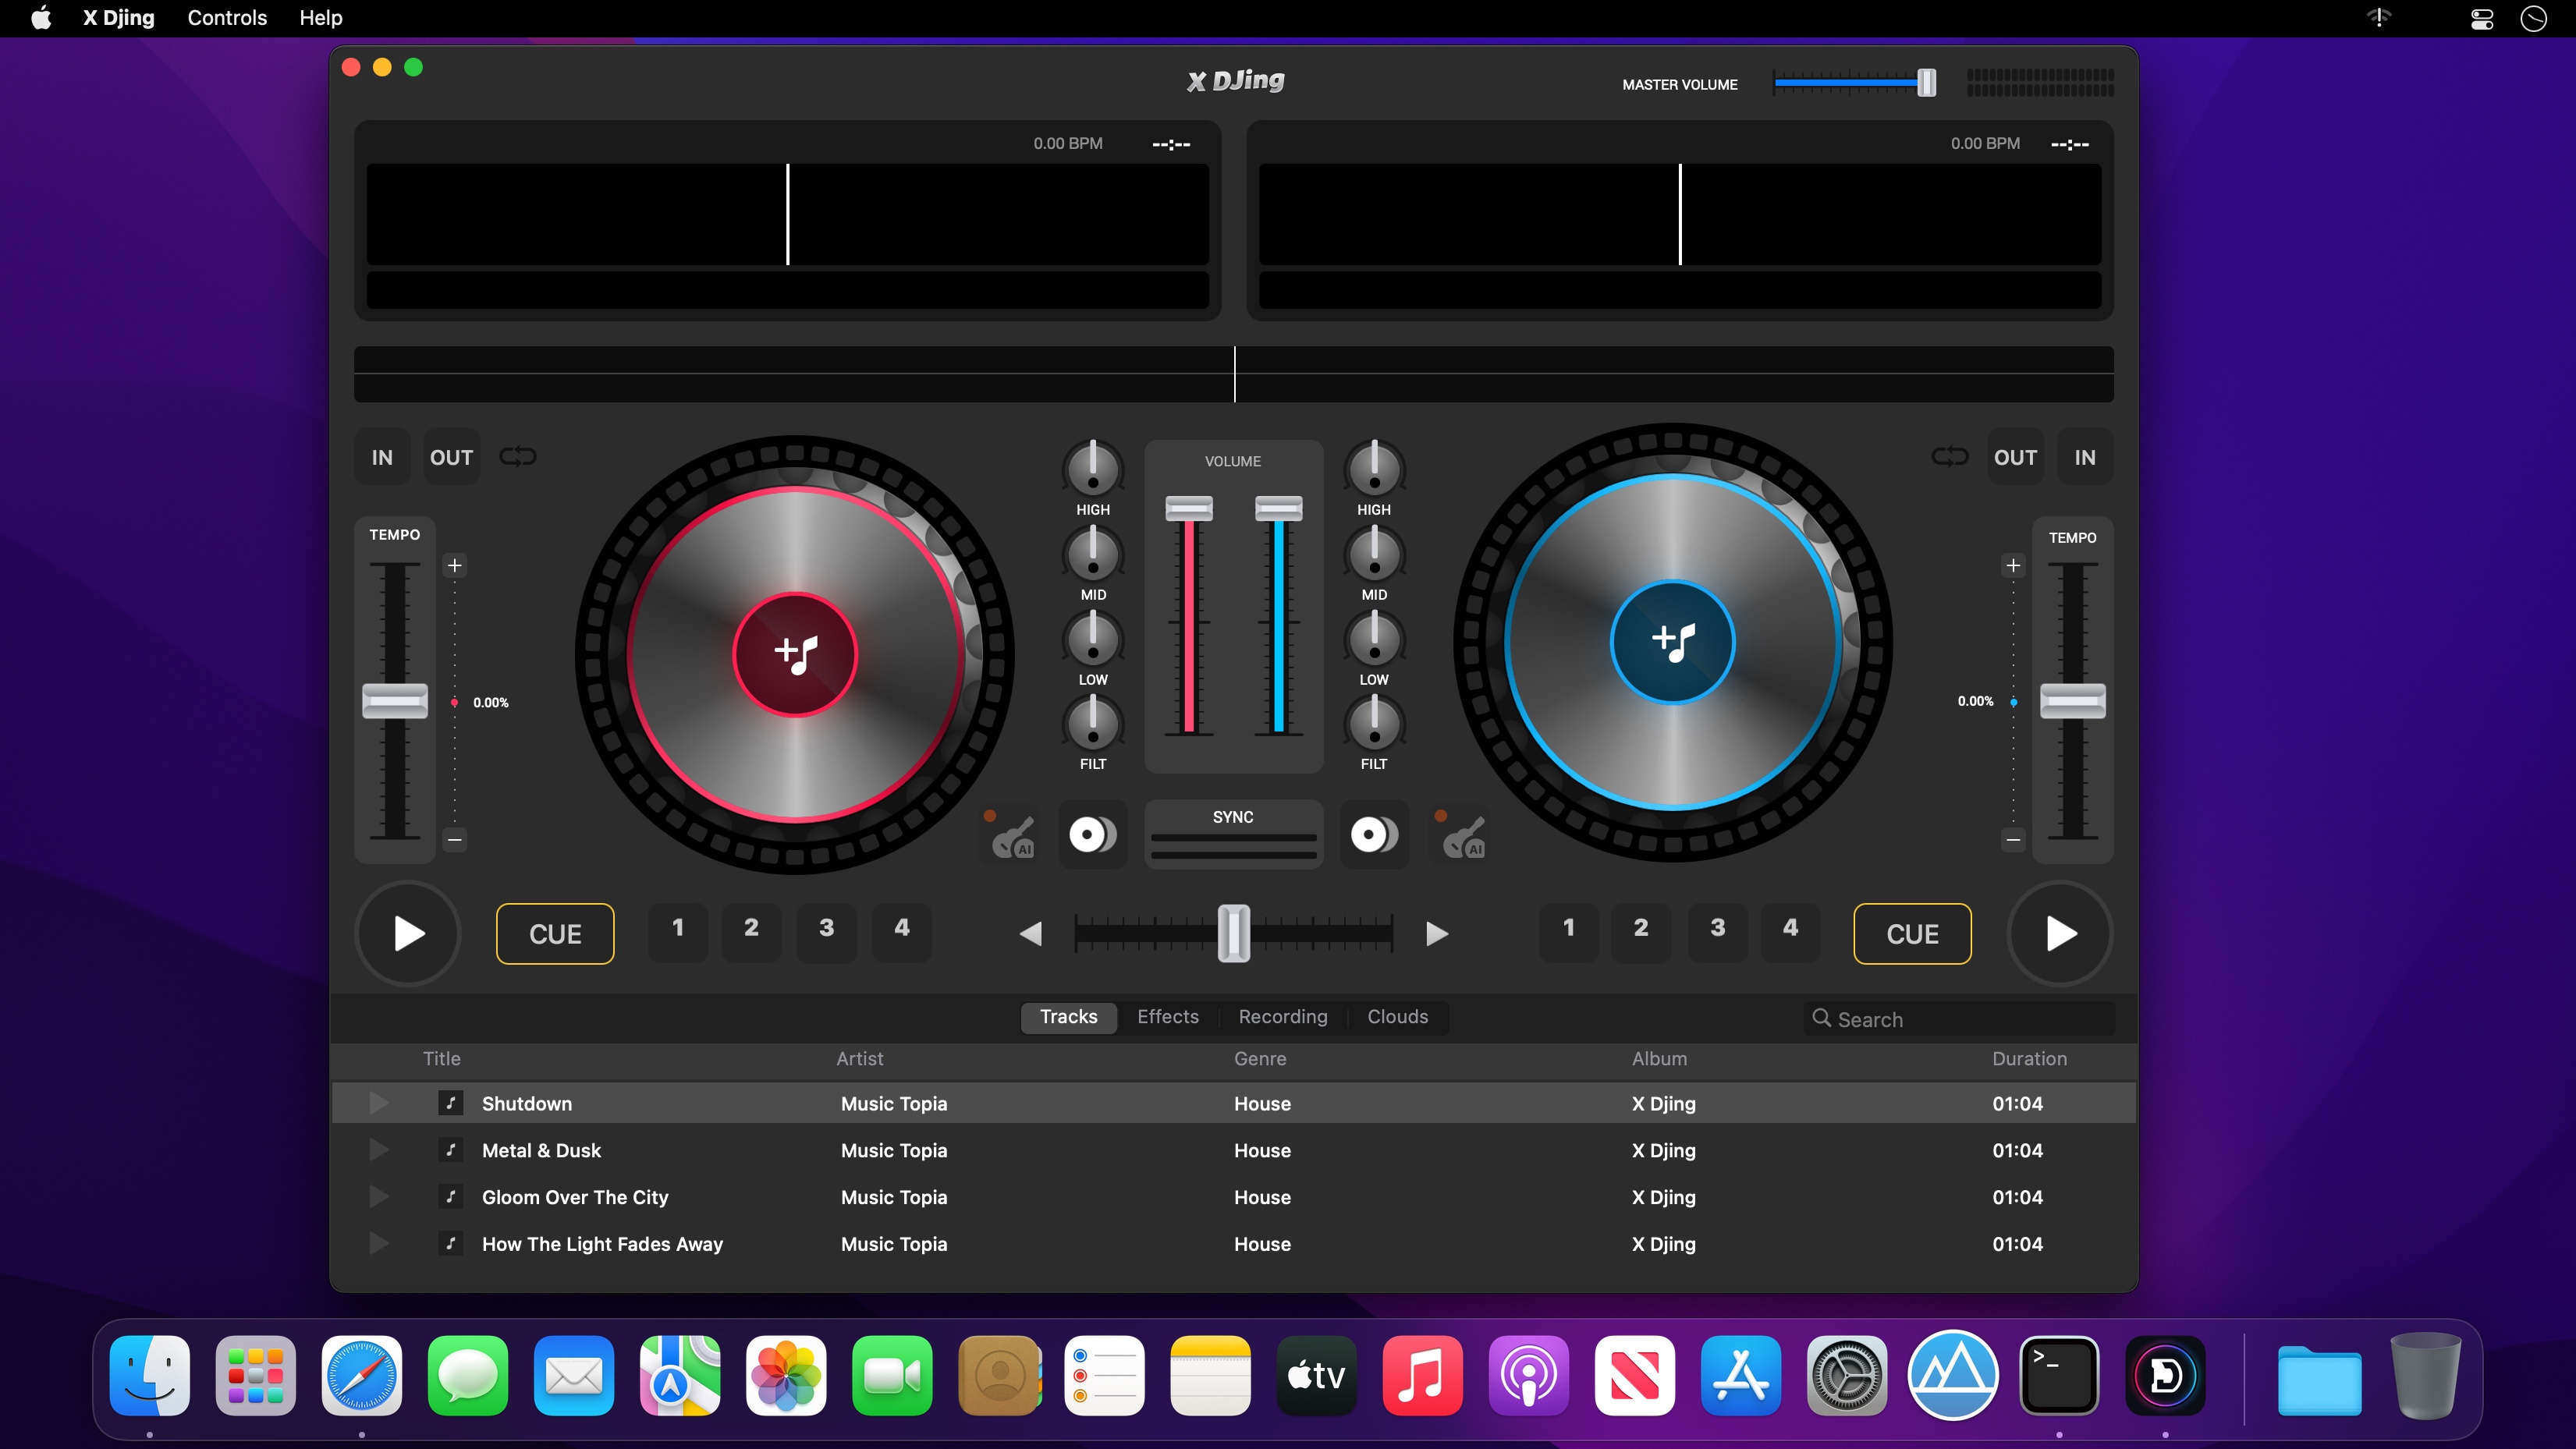Click the left LOW EQ knob
The height and width of the screenshot is (1449, 2576).
(1093, 639)
